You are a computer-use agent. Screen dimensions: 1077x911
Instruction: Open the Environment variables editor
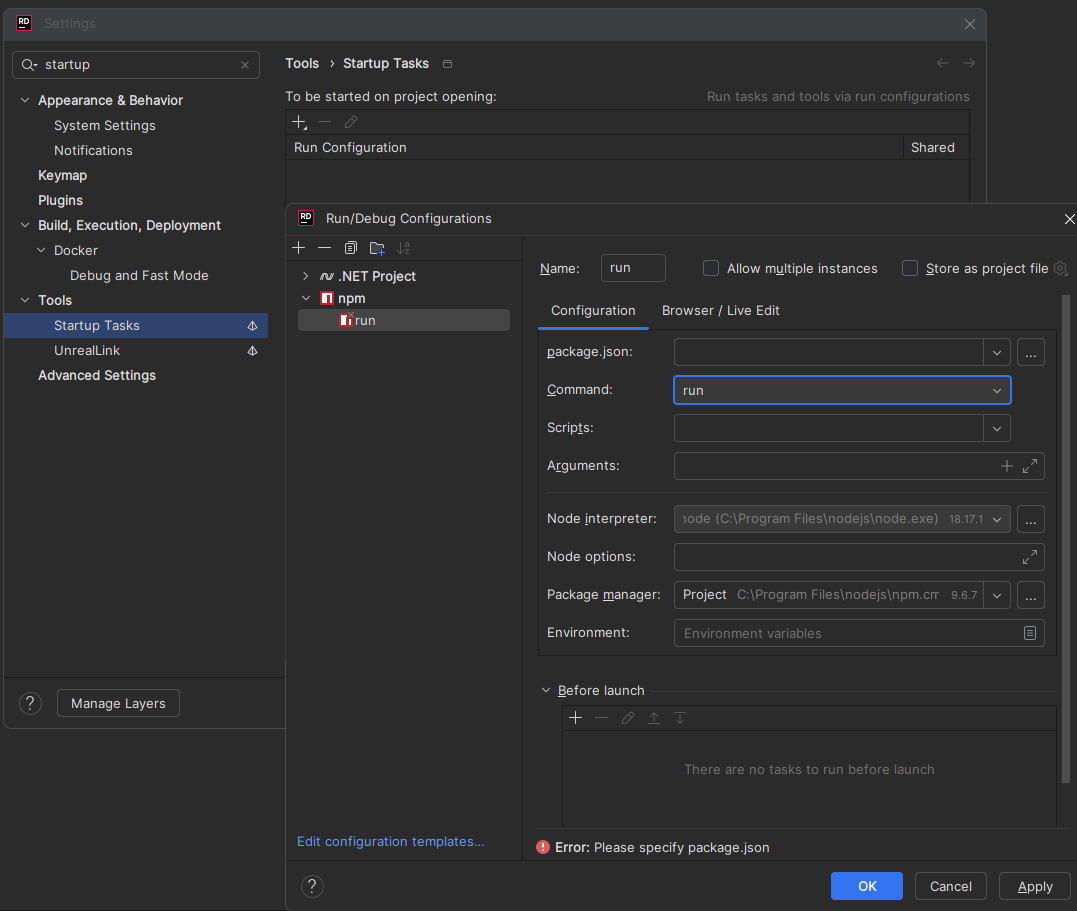pyautogui.click(x=1030, y=632)
